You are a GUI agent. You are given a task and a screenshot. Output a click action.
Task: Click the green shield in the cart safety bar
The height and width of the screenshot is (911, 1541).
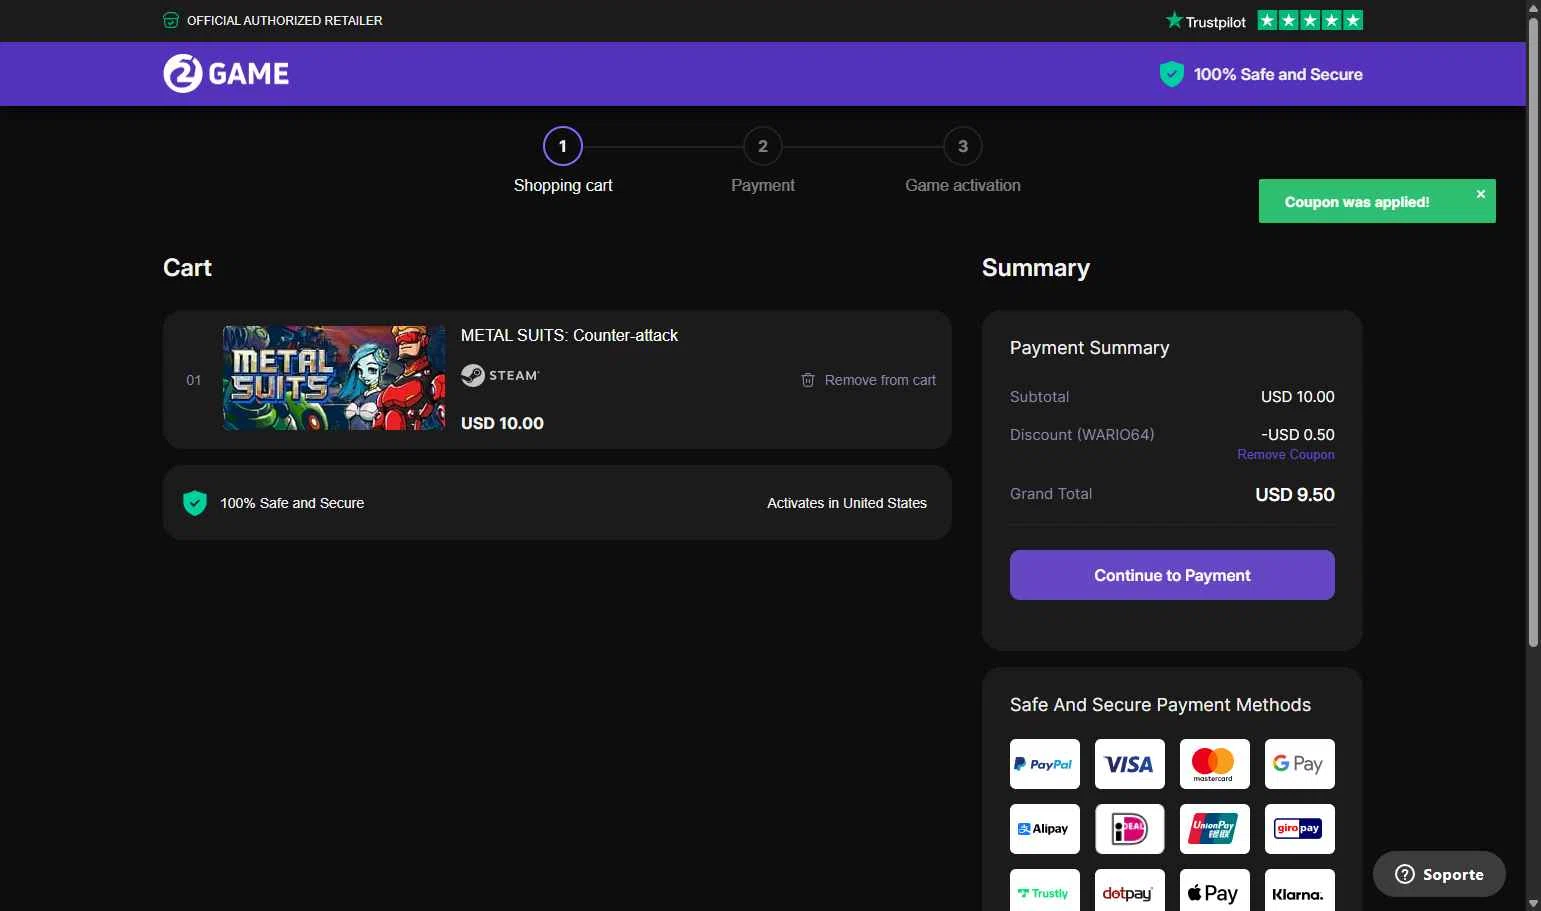(x=195, y=503)
